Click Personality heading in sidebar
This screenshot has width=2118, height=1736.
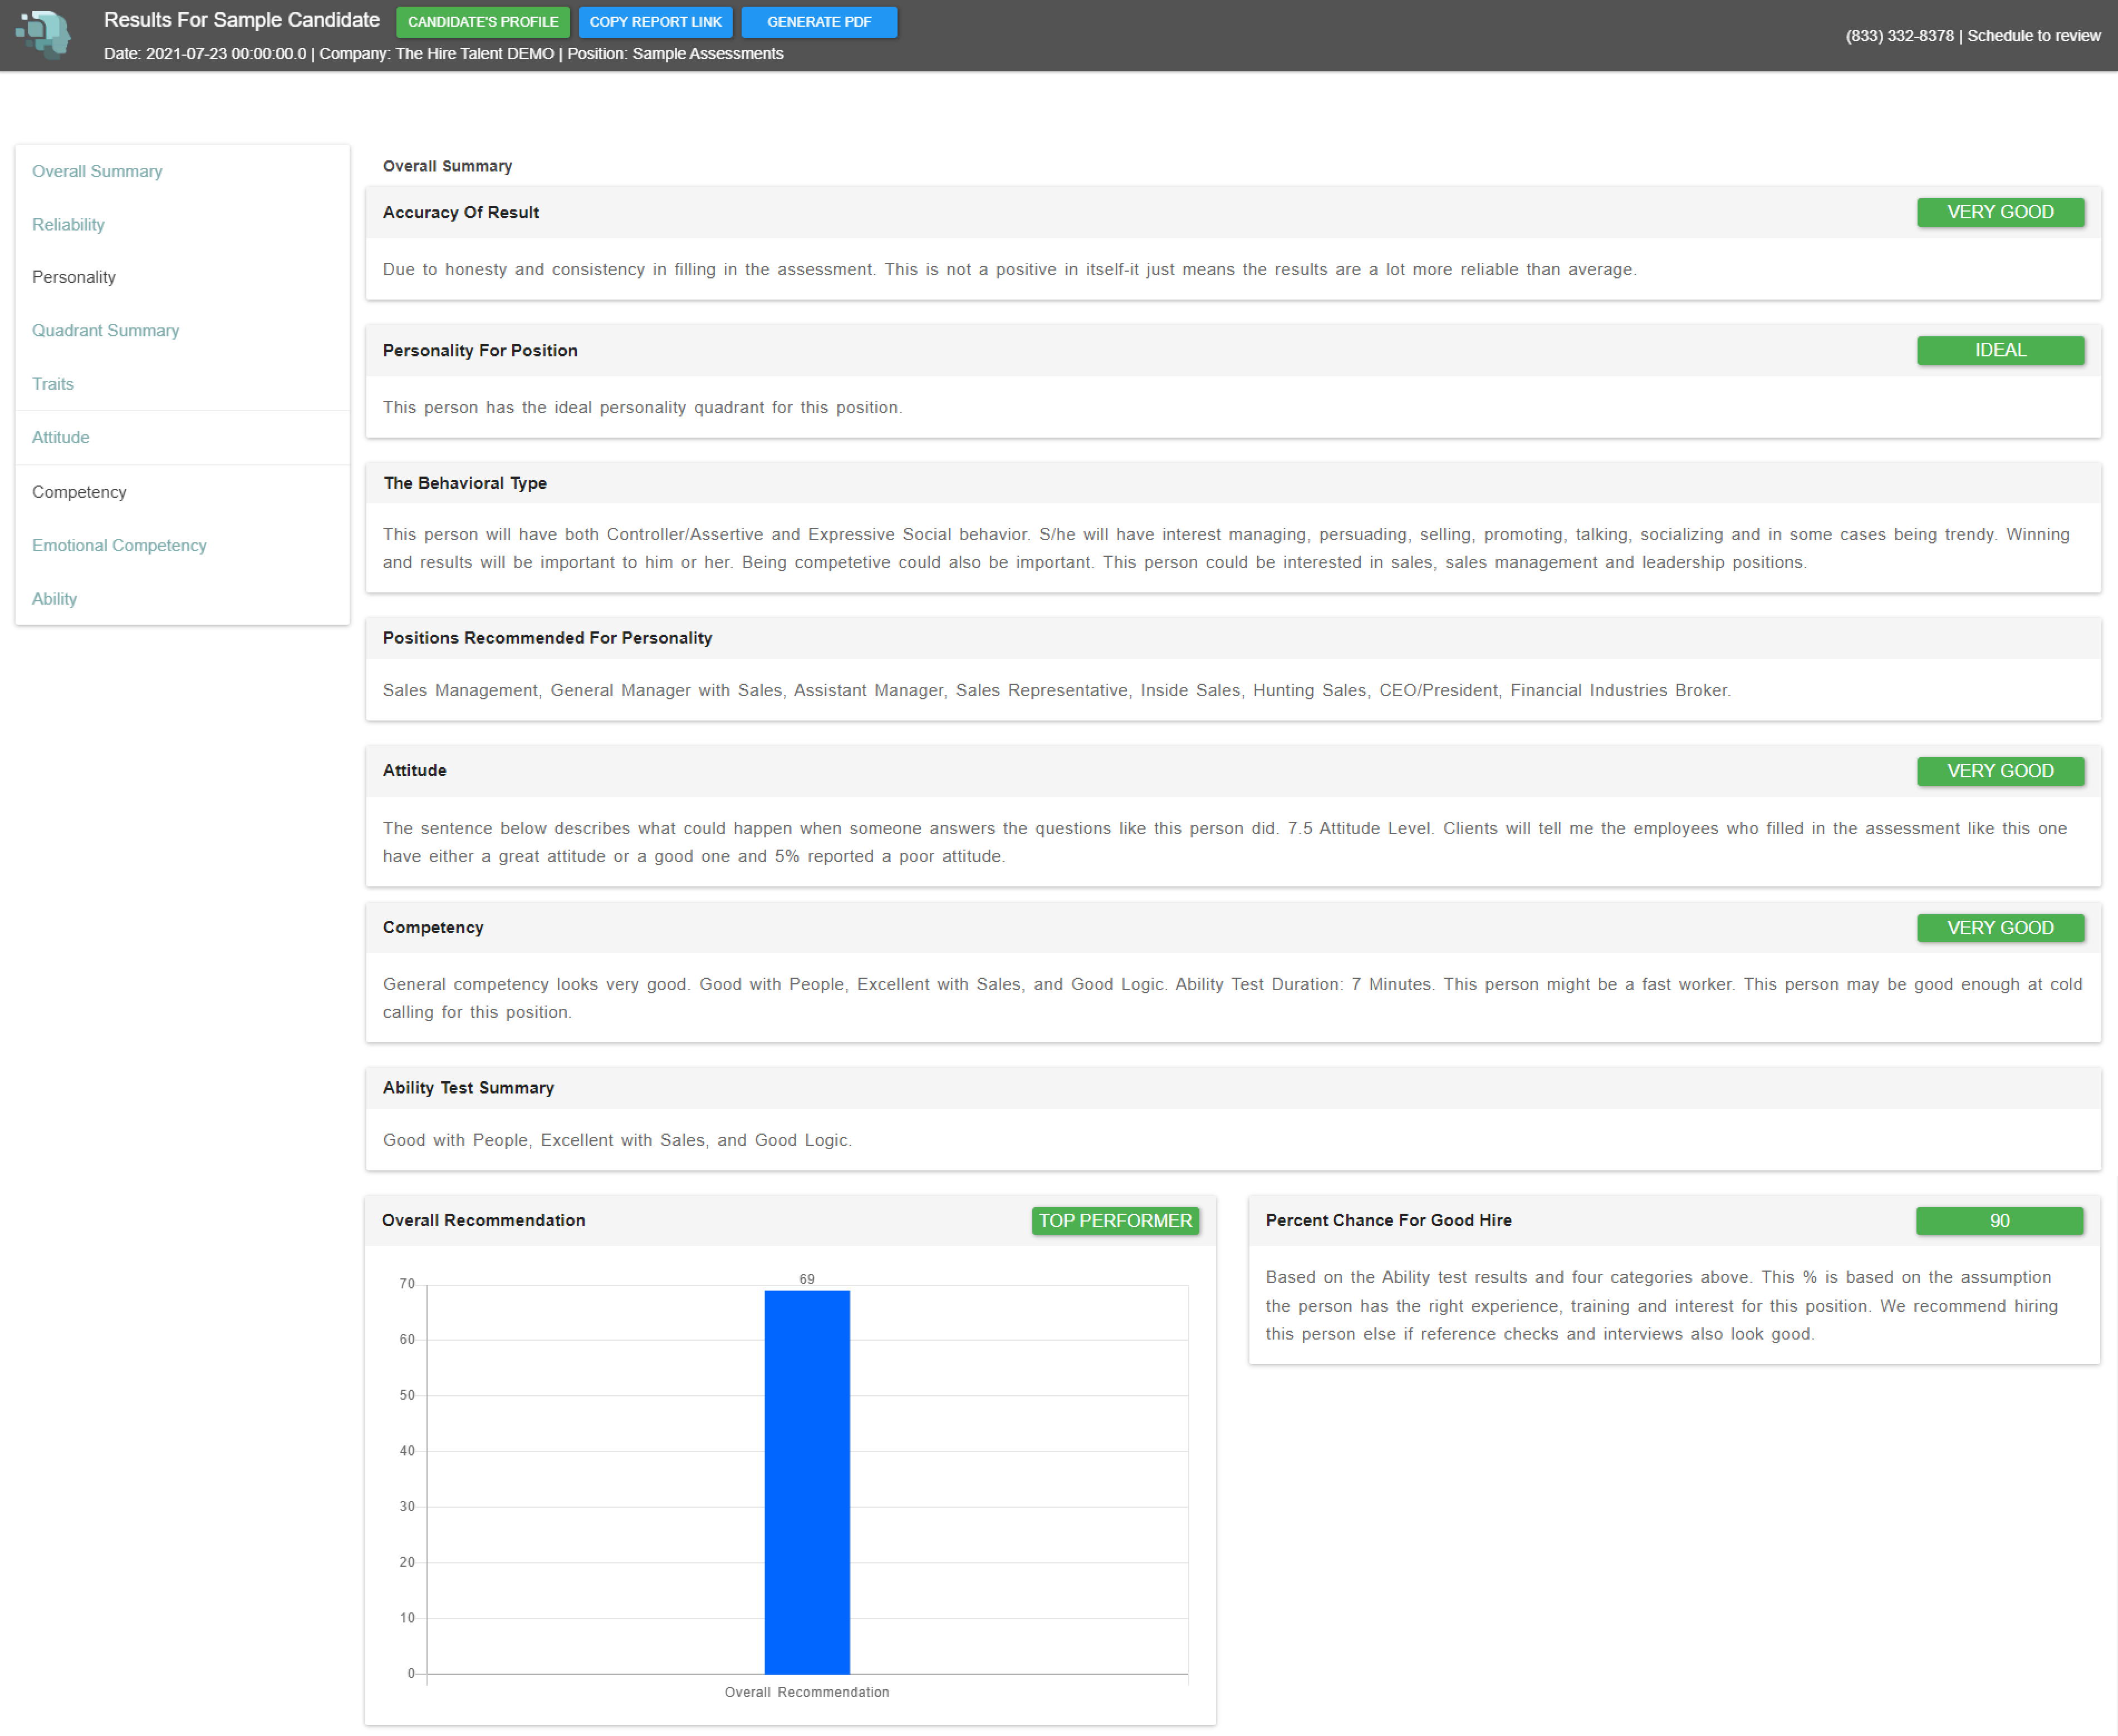(74, 277)
